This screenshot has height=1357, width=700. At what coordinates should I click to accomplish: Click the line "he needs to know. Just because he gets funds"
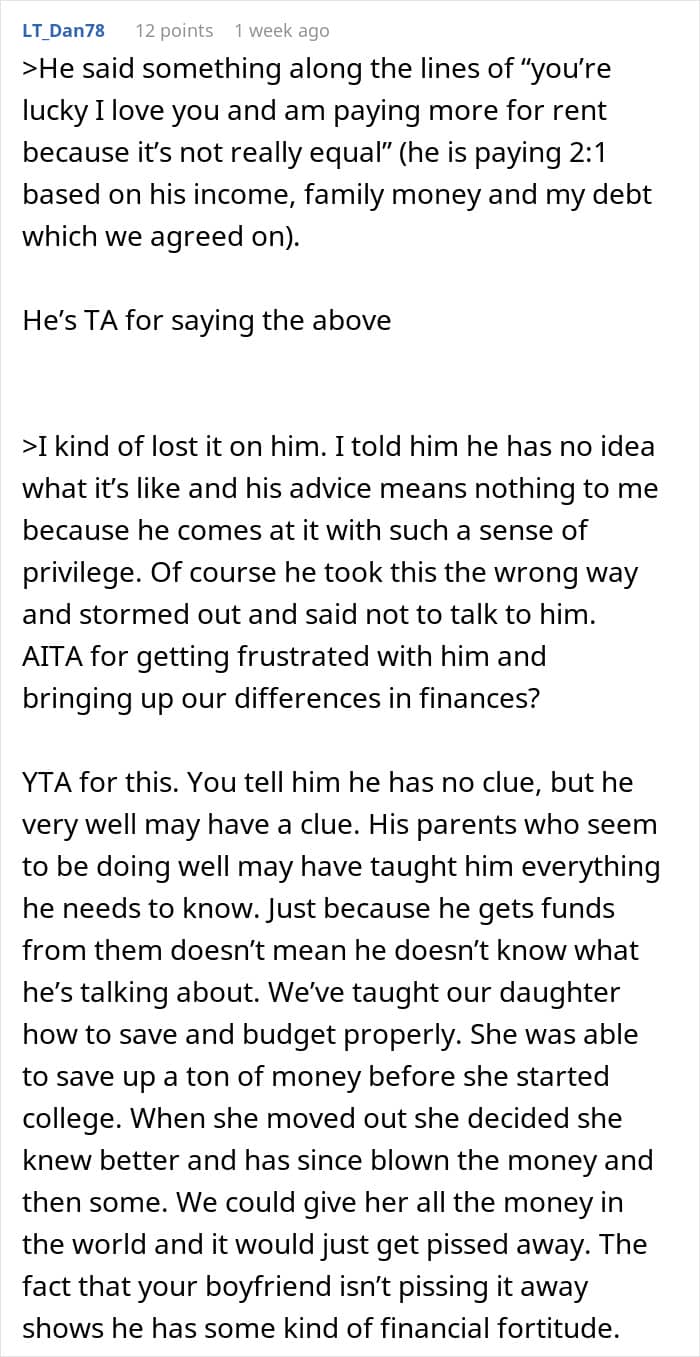coord(318,909)
